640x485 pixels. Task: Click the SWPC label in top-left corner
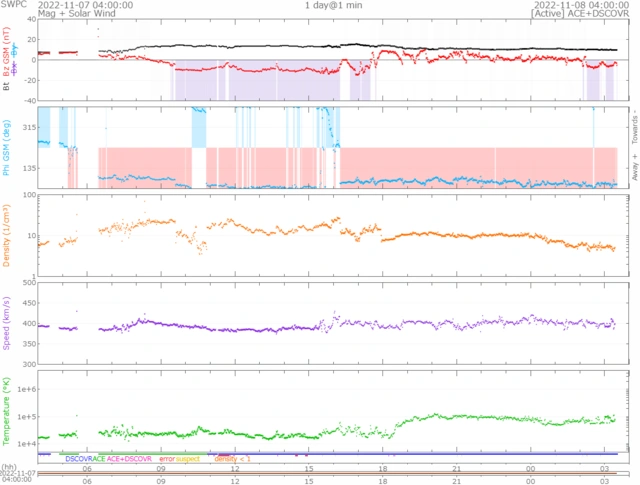[15, 5]
